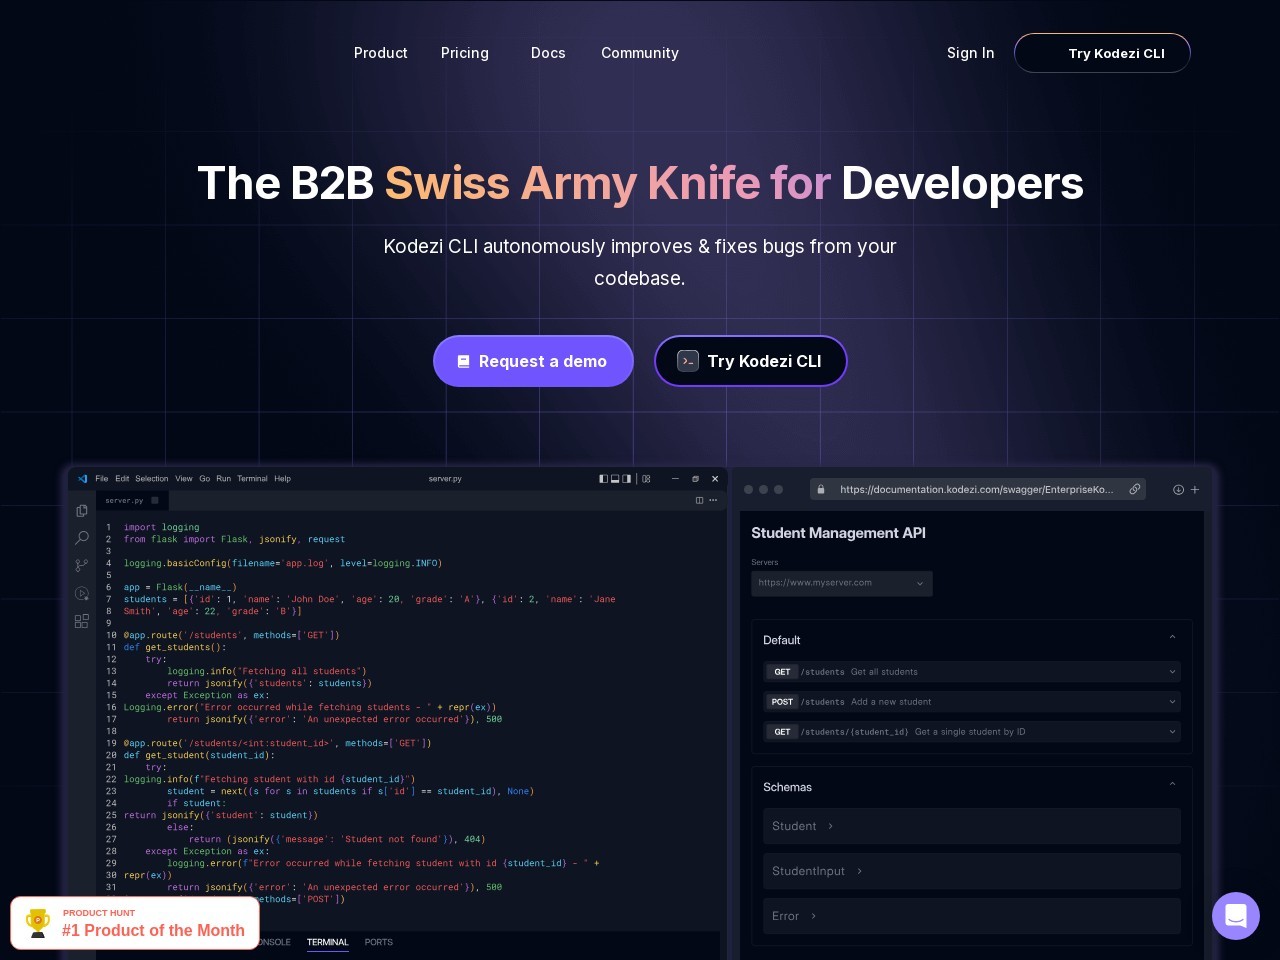
Task: Click the browser download icon
Action: 1178,490
